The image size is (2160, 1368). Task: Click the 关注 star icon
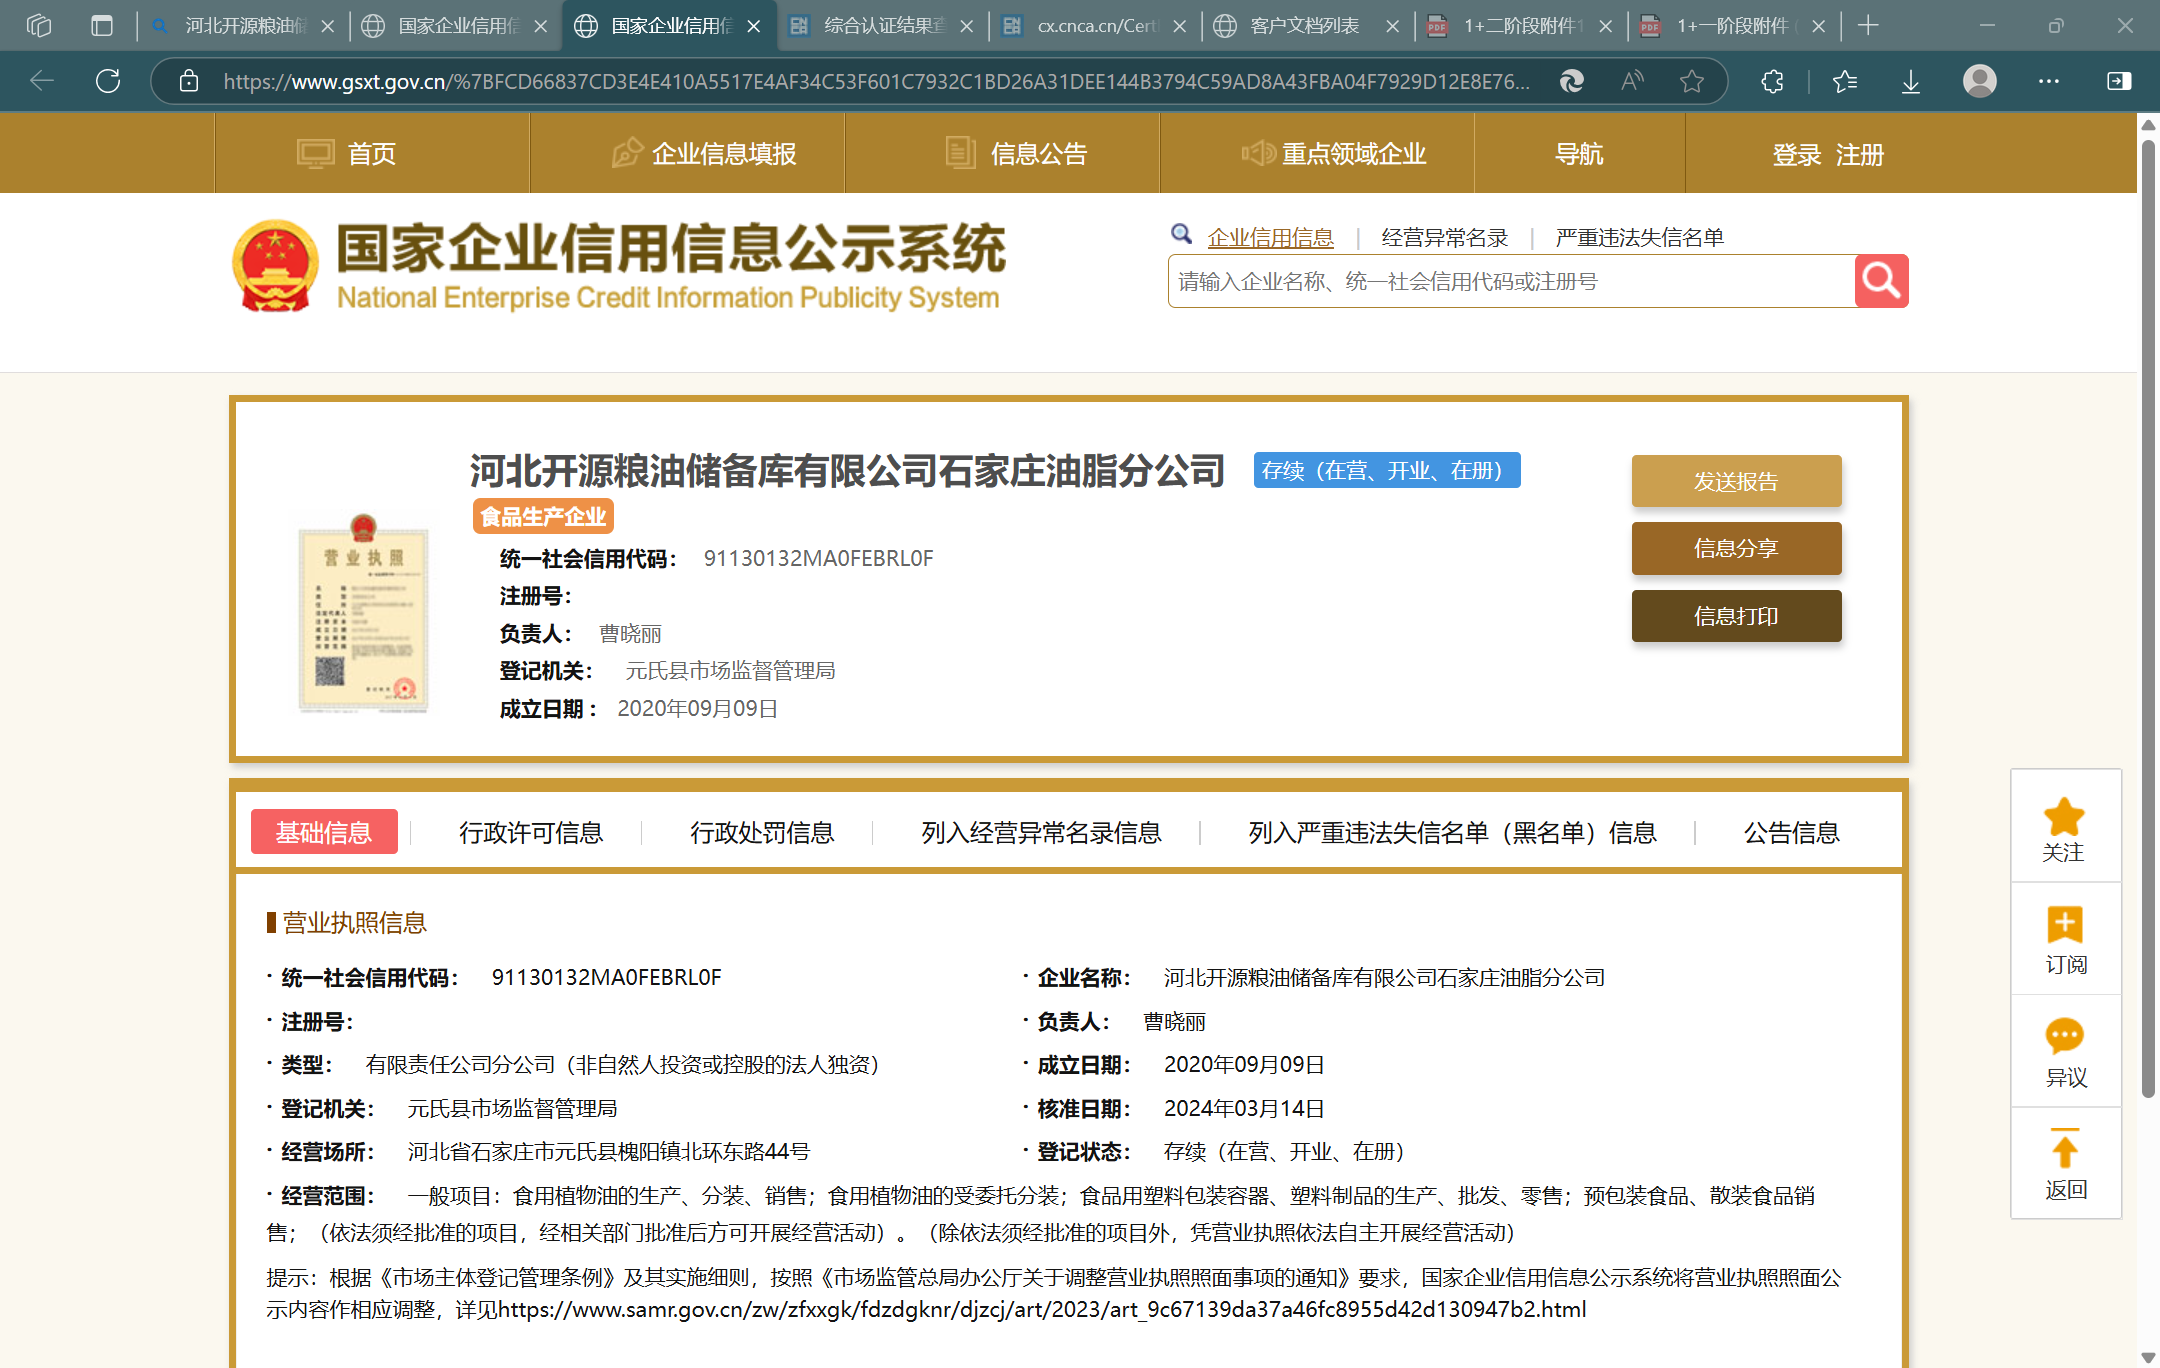(x=2064, y=817)
